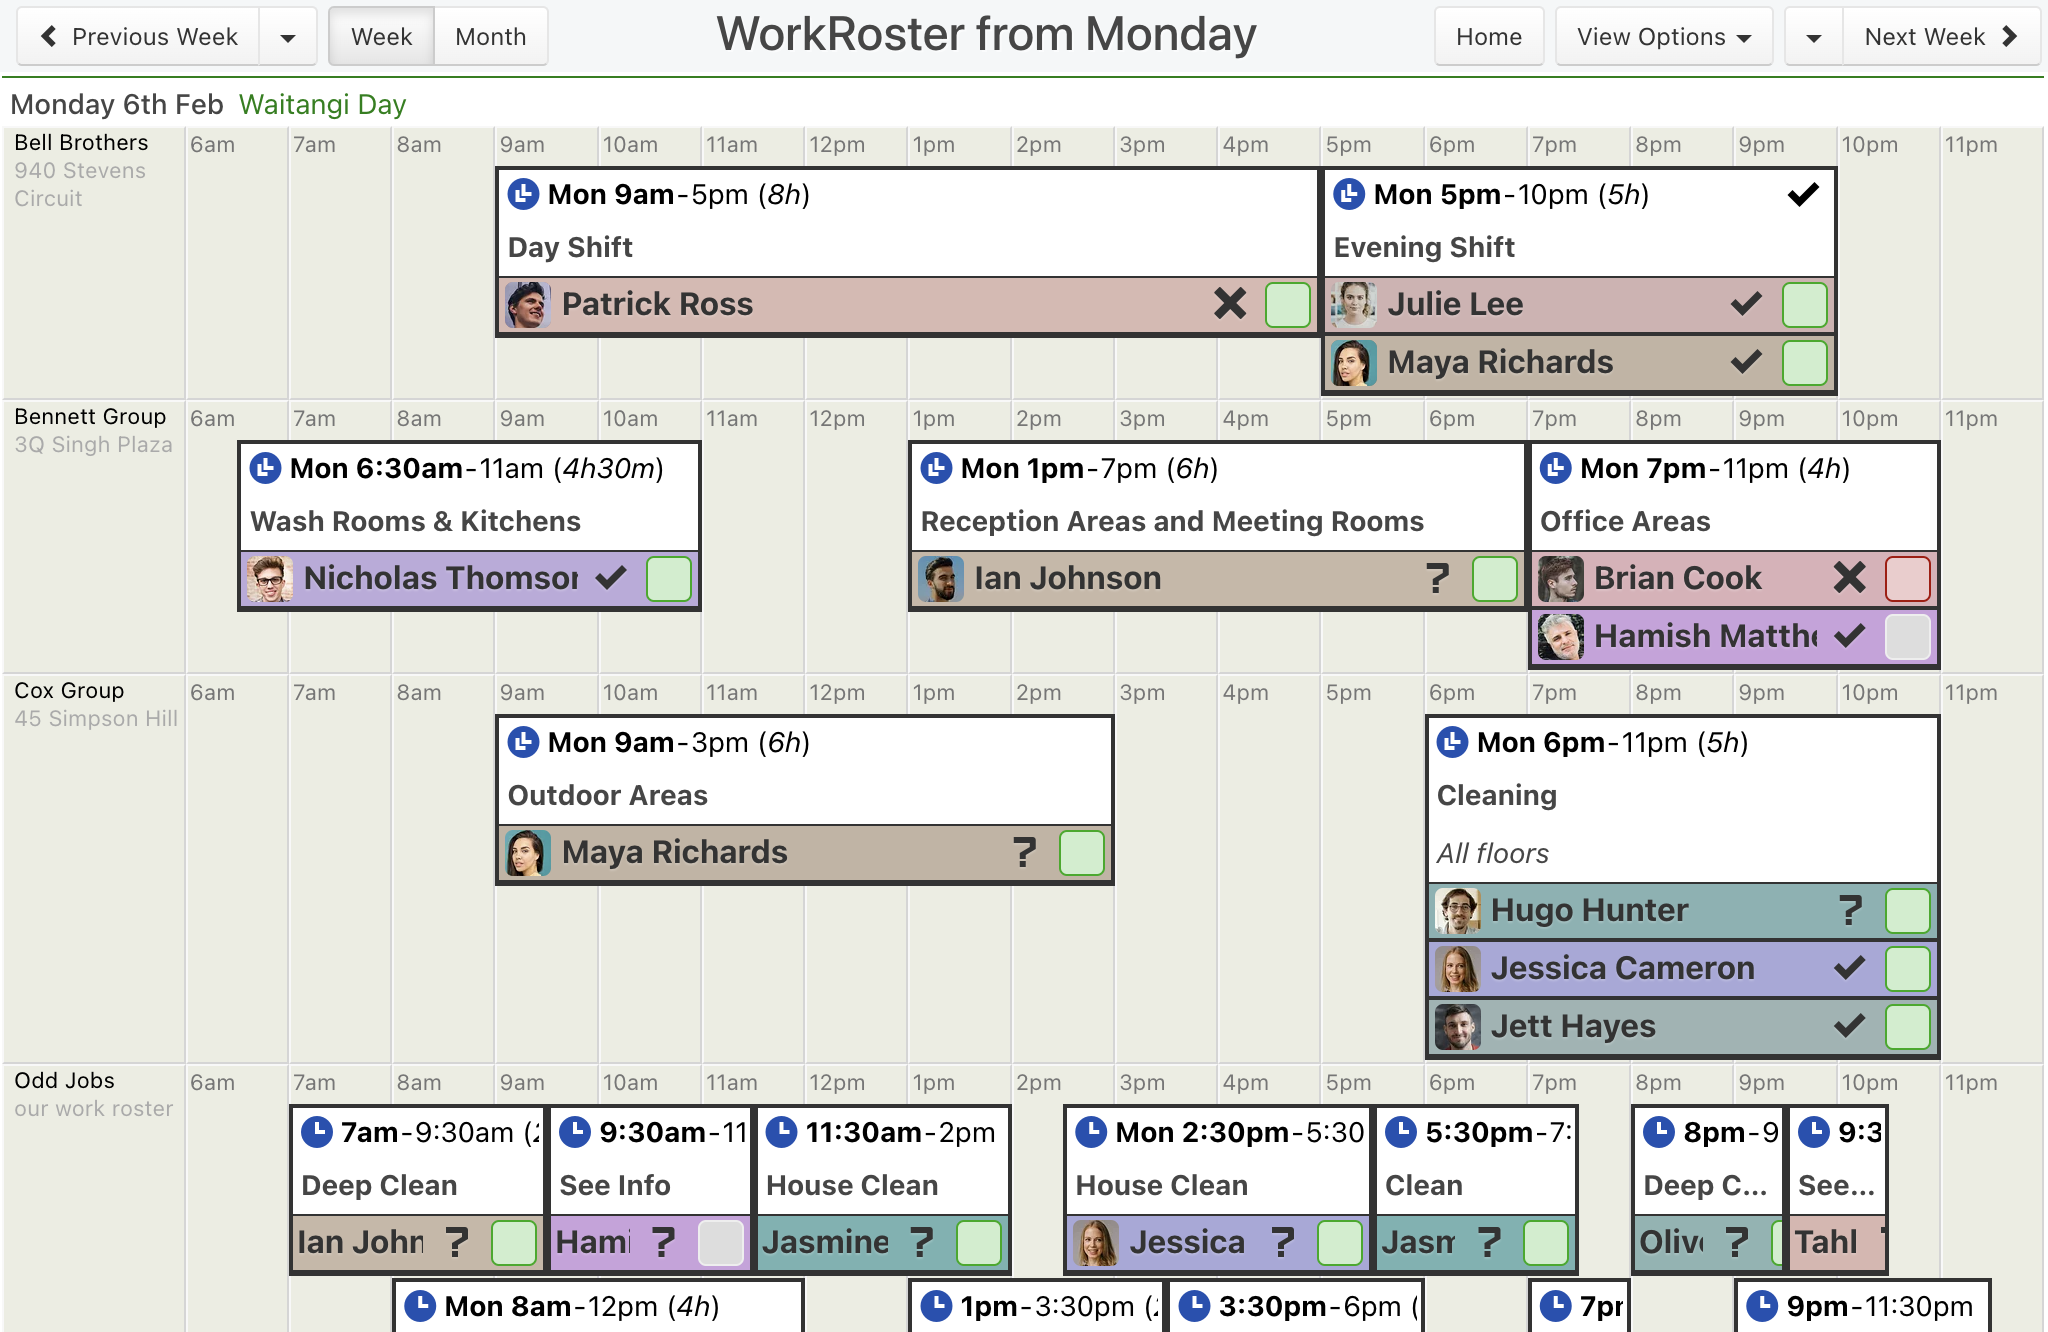This screenshot has height=1332, width=2048.
Task: Click the clock icon on Evening Shift
Action: tap(1349, 194)
